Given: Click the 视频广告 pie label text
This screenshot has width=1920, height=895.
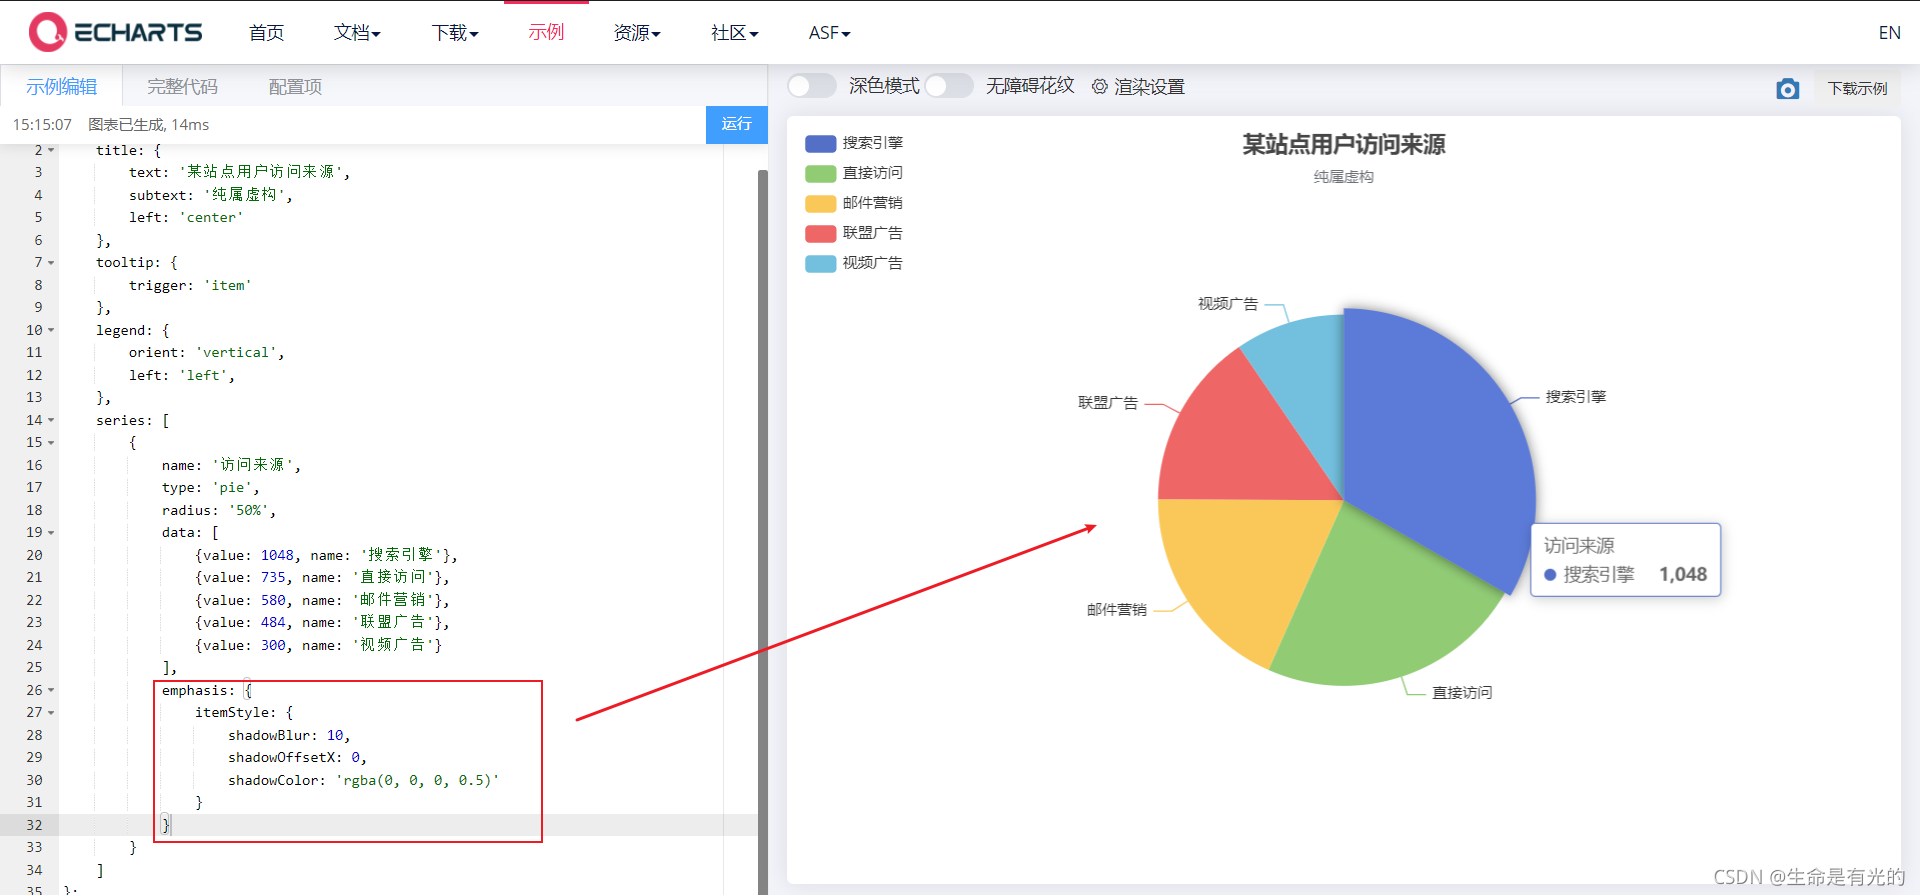Looking at the screenshot, I should (x=1228, y=304).
